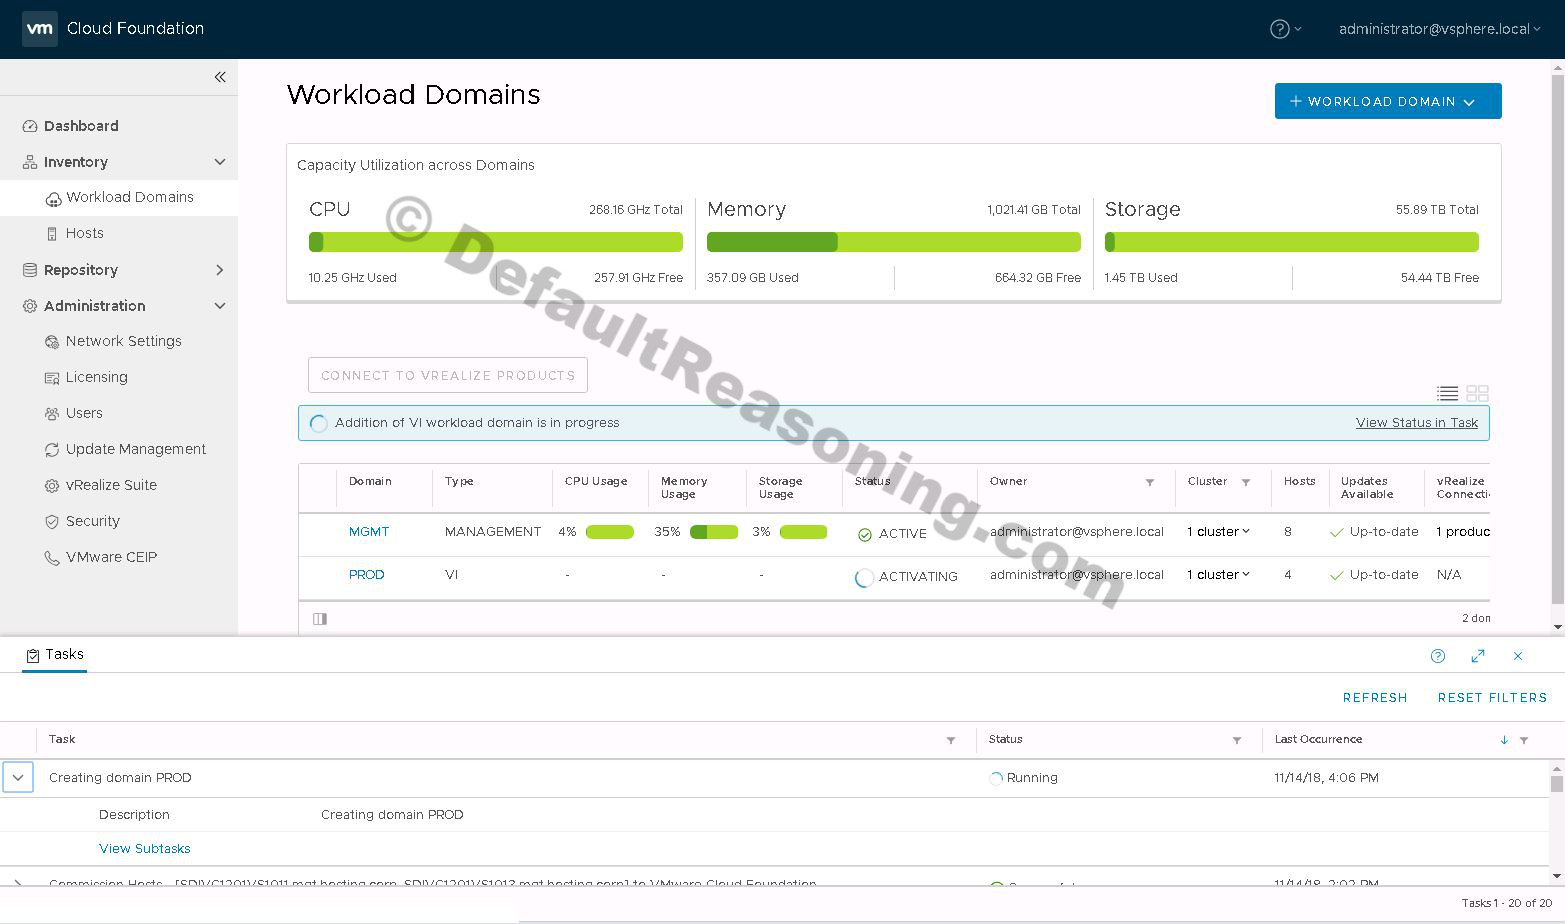
Task: Expand the Creating domain PROD task row
Action: click(17, 777)
